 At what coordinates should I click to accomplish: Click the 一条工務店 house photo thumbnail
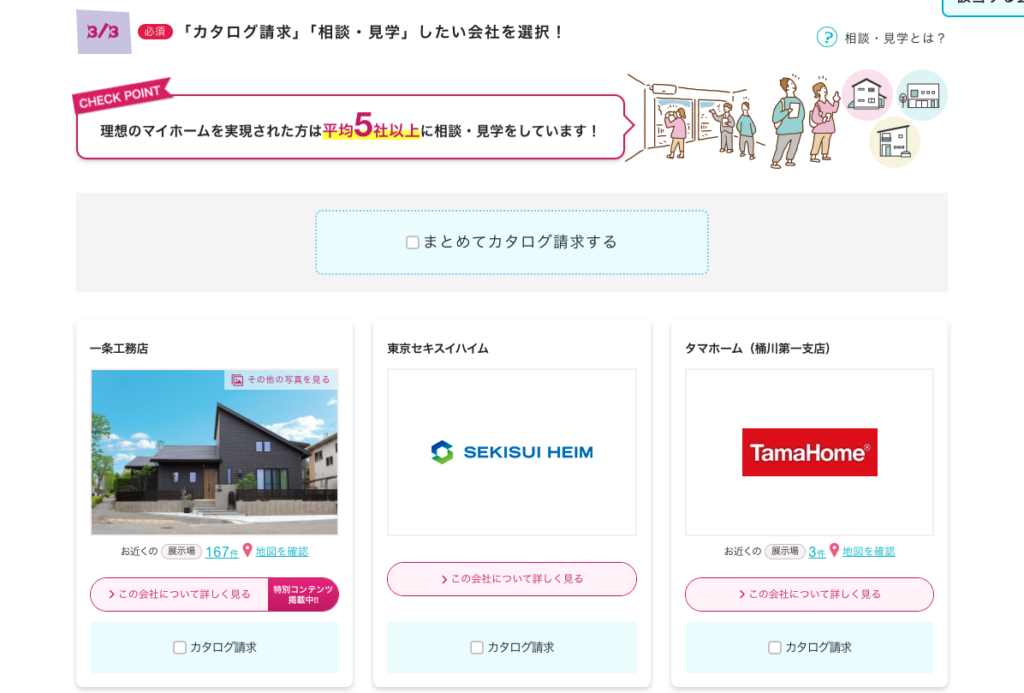click(214, 452)
